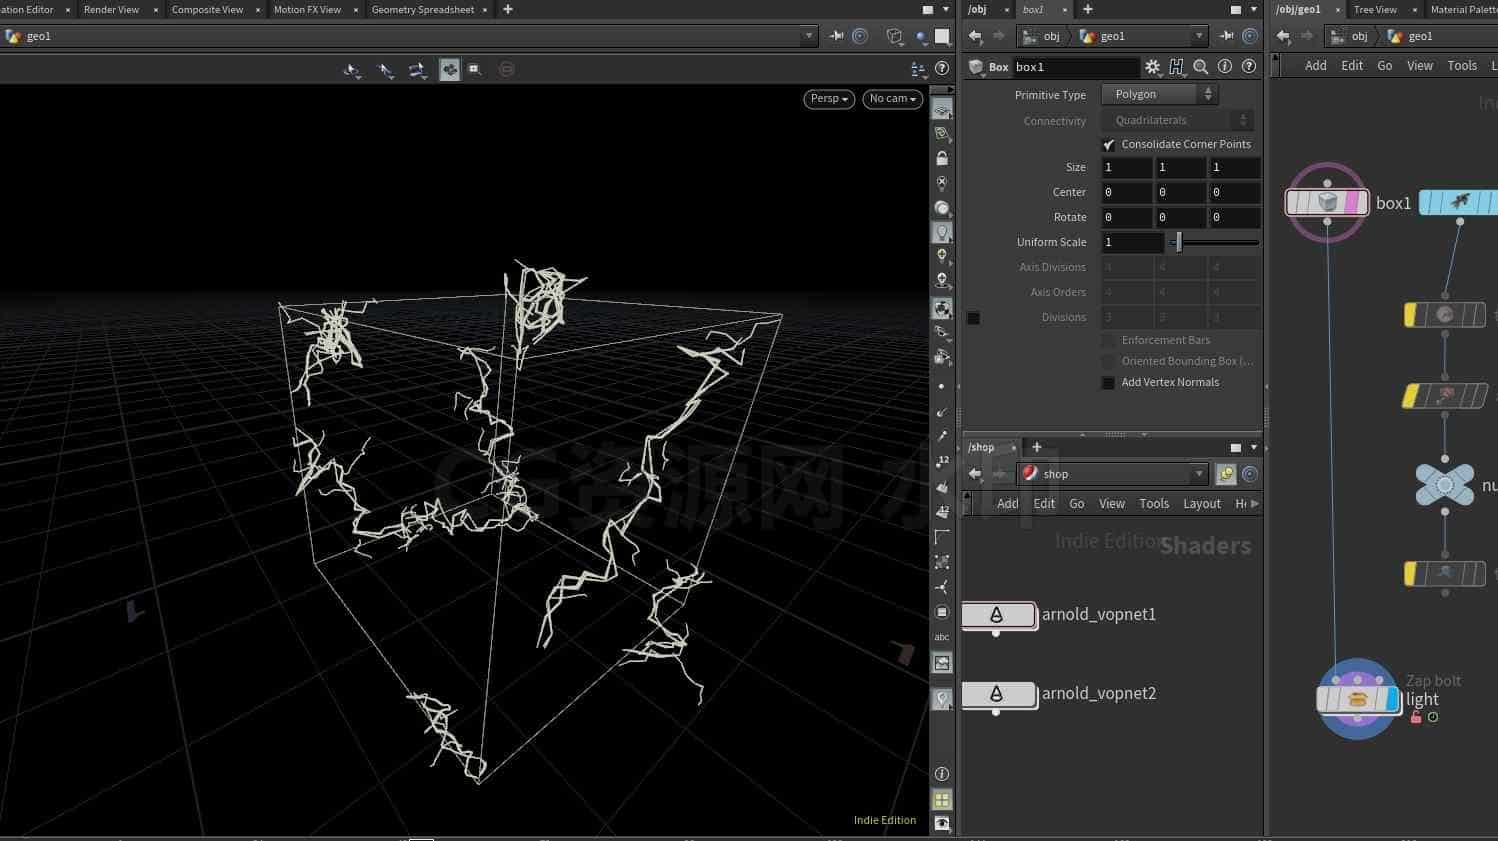The height and width of the screenshot is (841, 1498).
Task: Select the light node in the network
Action: pyautogui.click(x=1358, y=699)
